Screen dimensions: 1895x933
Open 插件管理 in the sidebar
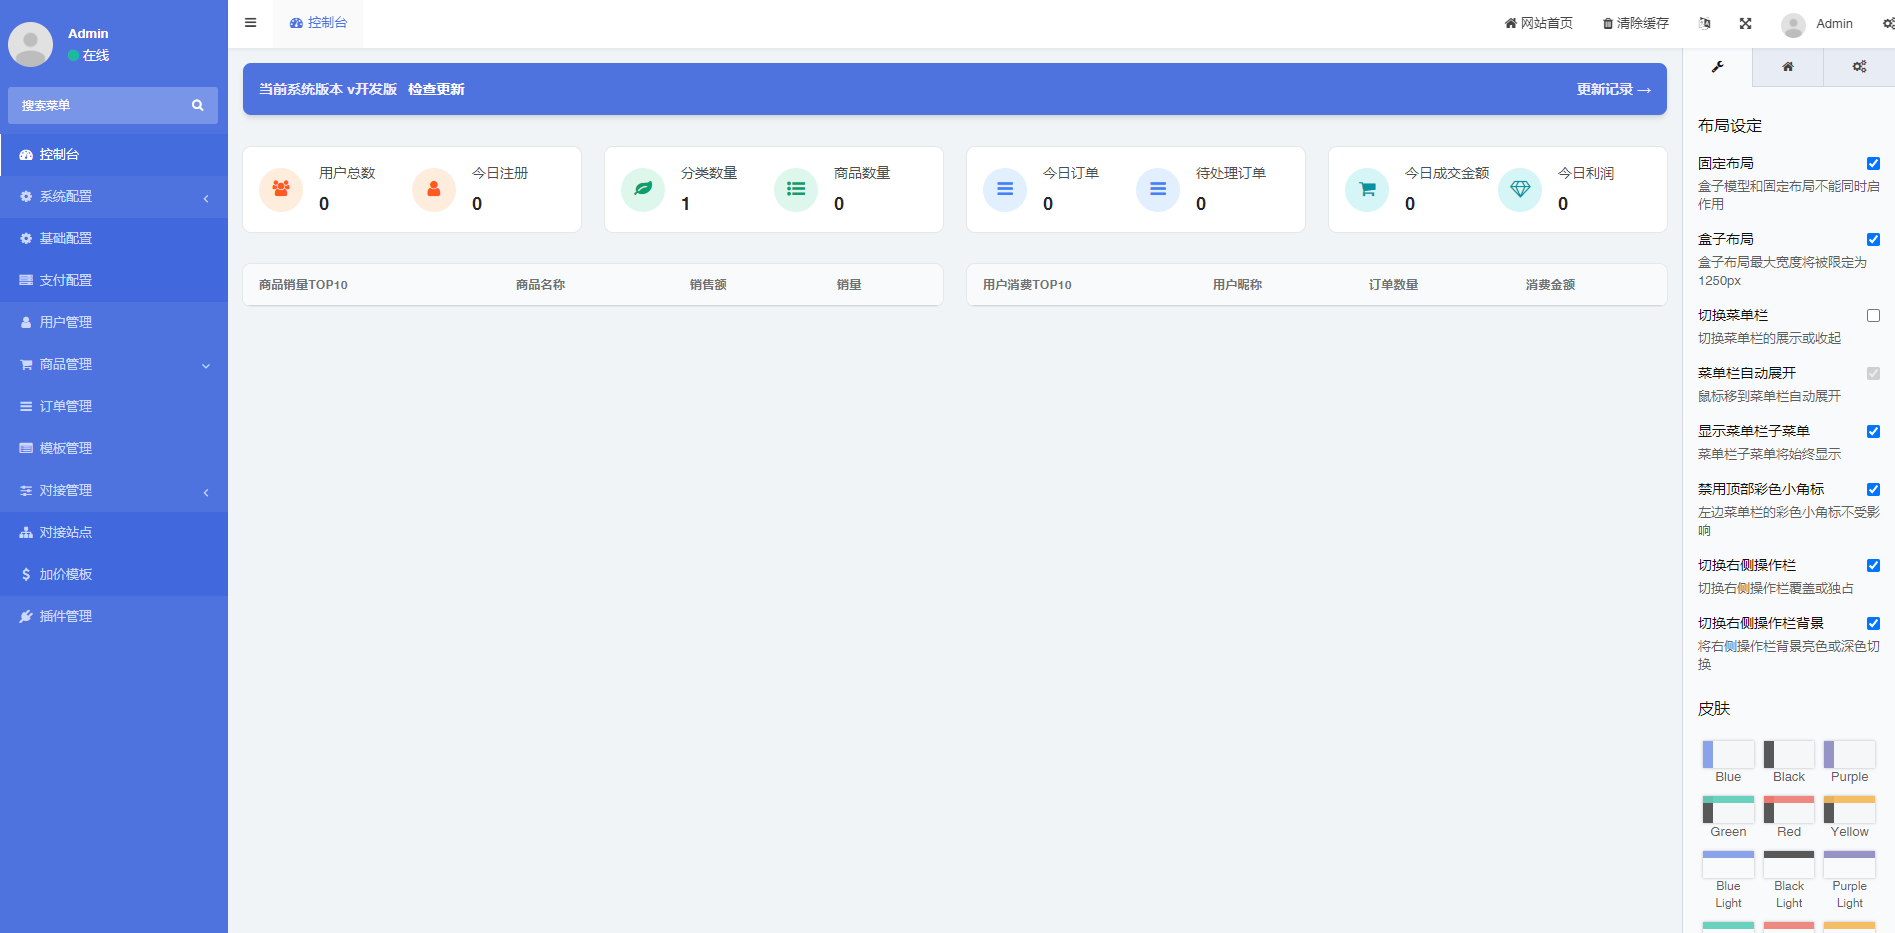coord(114,616)
